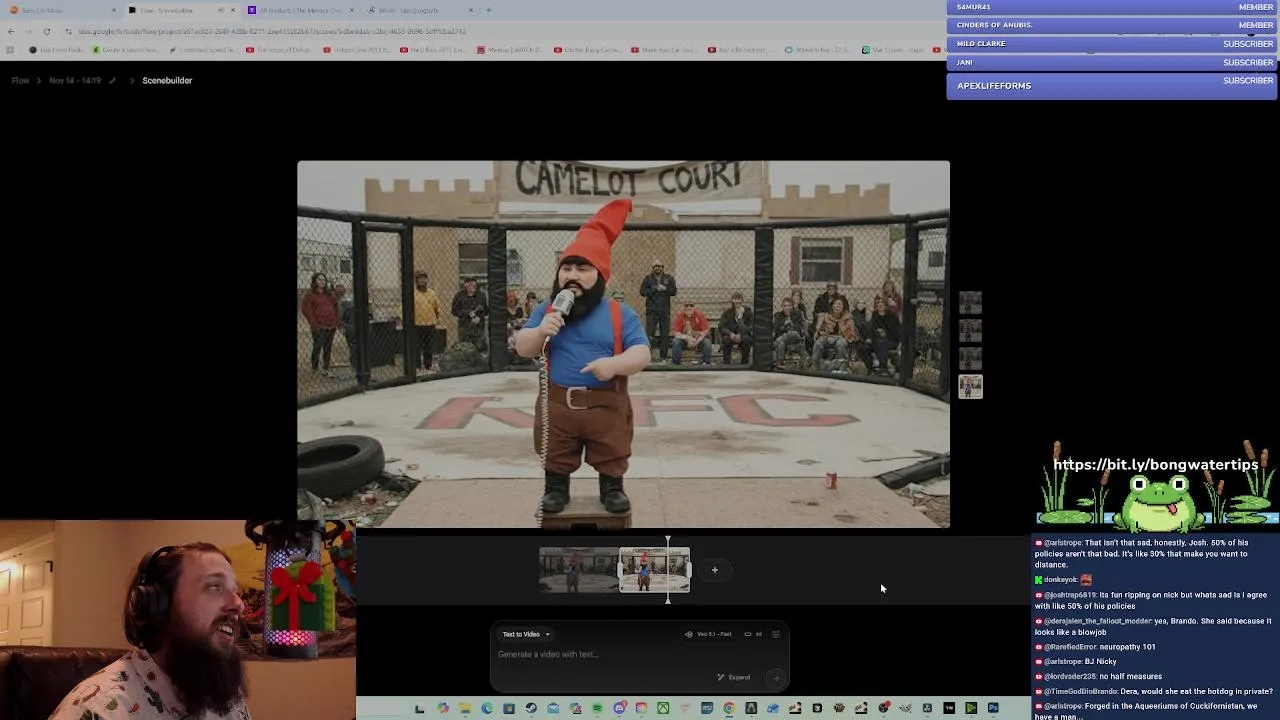The image size is (1280, 720).
Task: Click the browser address bar URL
Action: (x=272, y=31)
